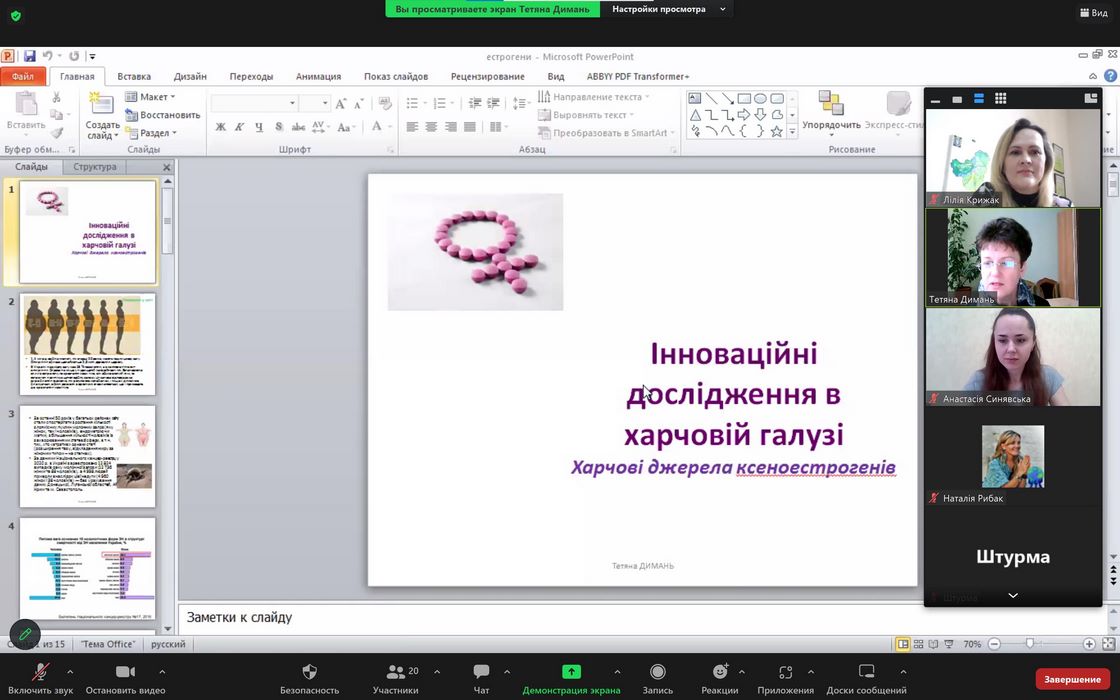Click the green annotation pencil icon
This screenshot has height=700, width=1120.
click(25, 634)
